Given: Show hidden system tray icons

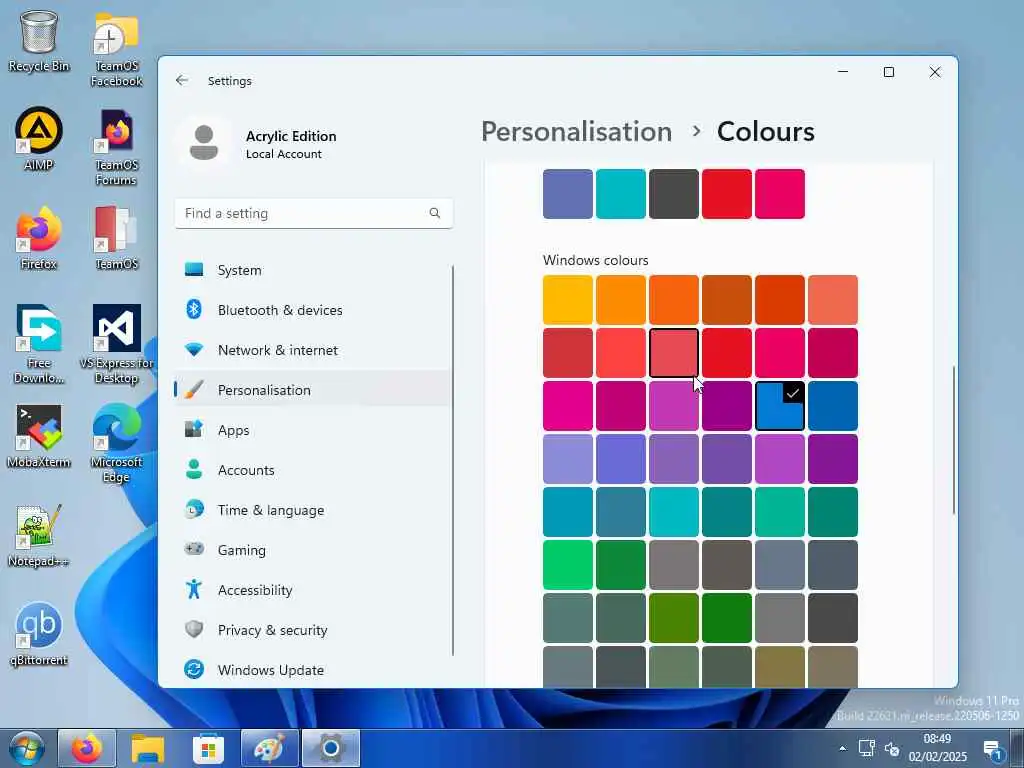Looking at the screenshot, I should (x=842, y=748).
